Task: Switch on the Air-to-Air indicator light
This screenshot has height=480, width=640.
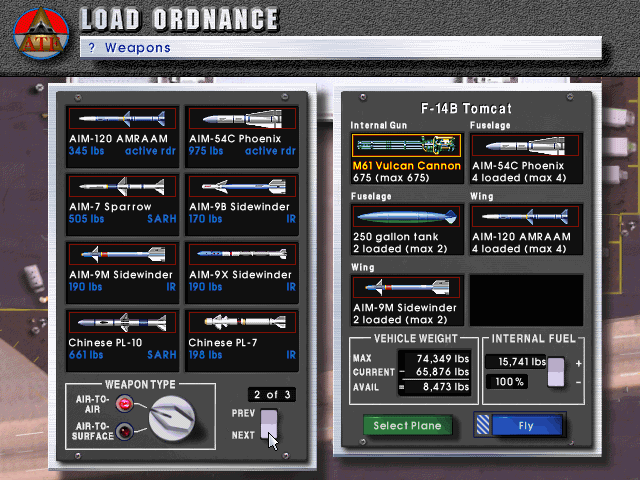Action: (124, 404)
